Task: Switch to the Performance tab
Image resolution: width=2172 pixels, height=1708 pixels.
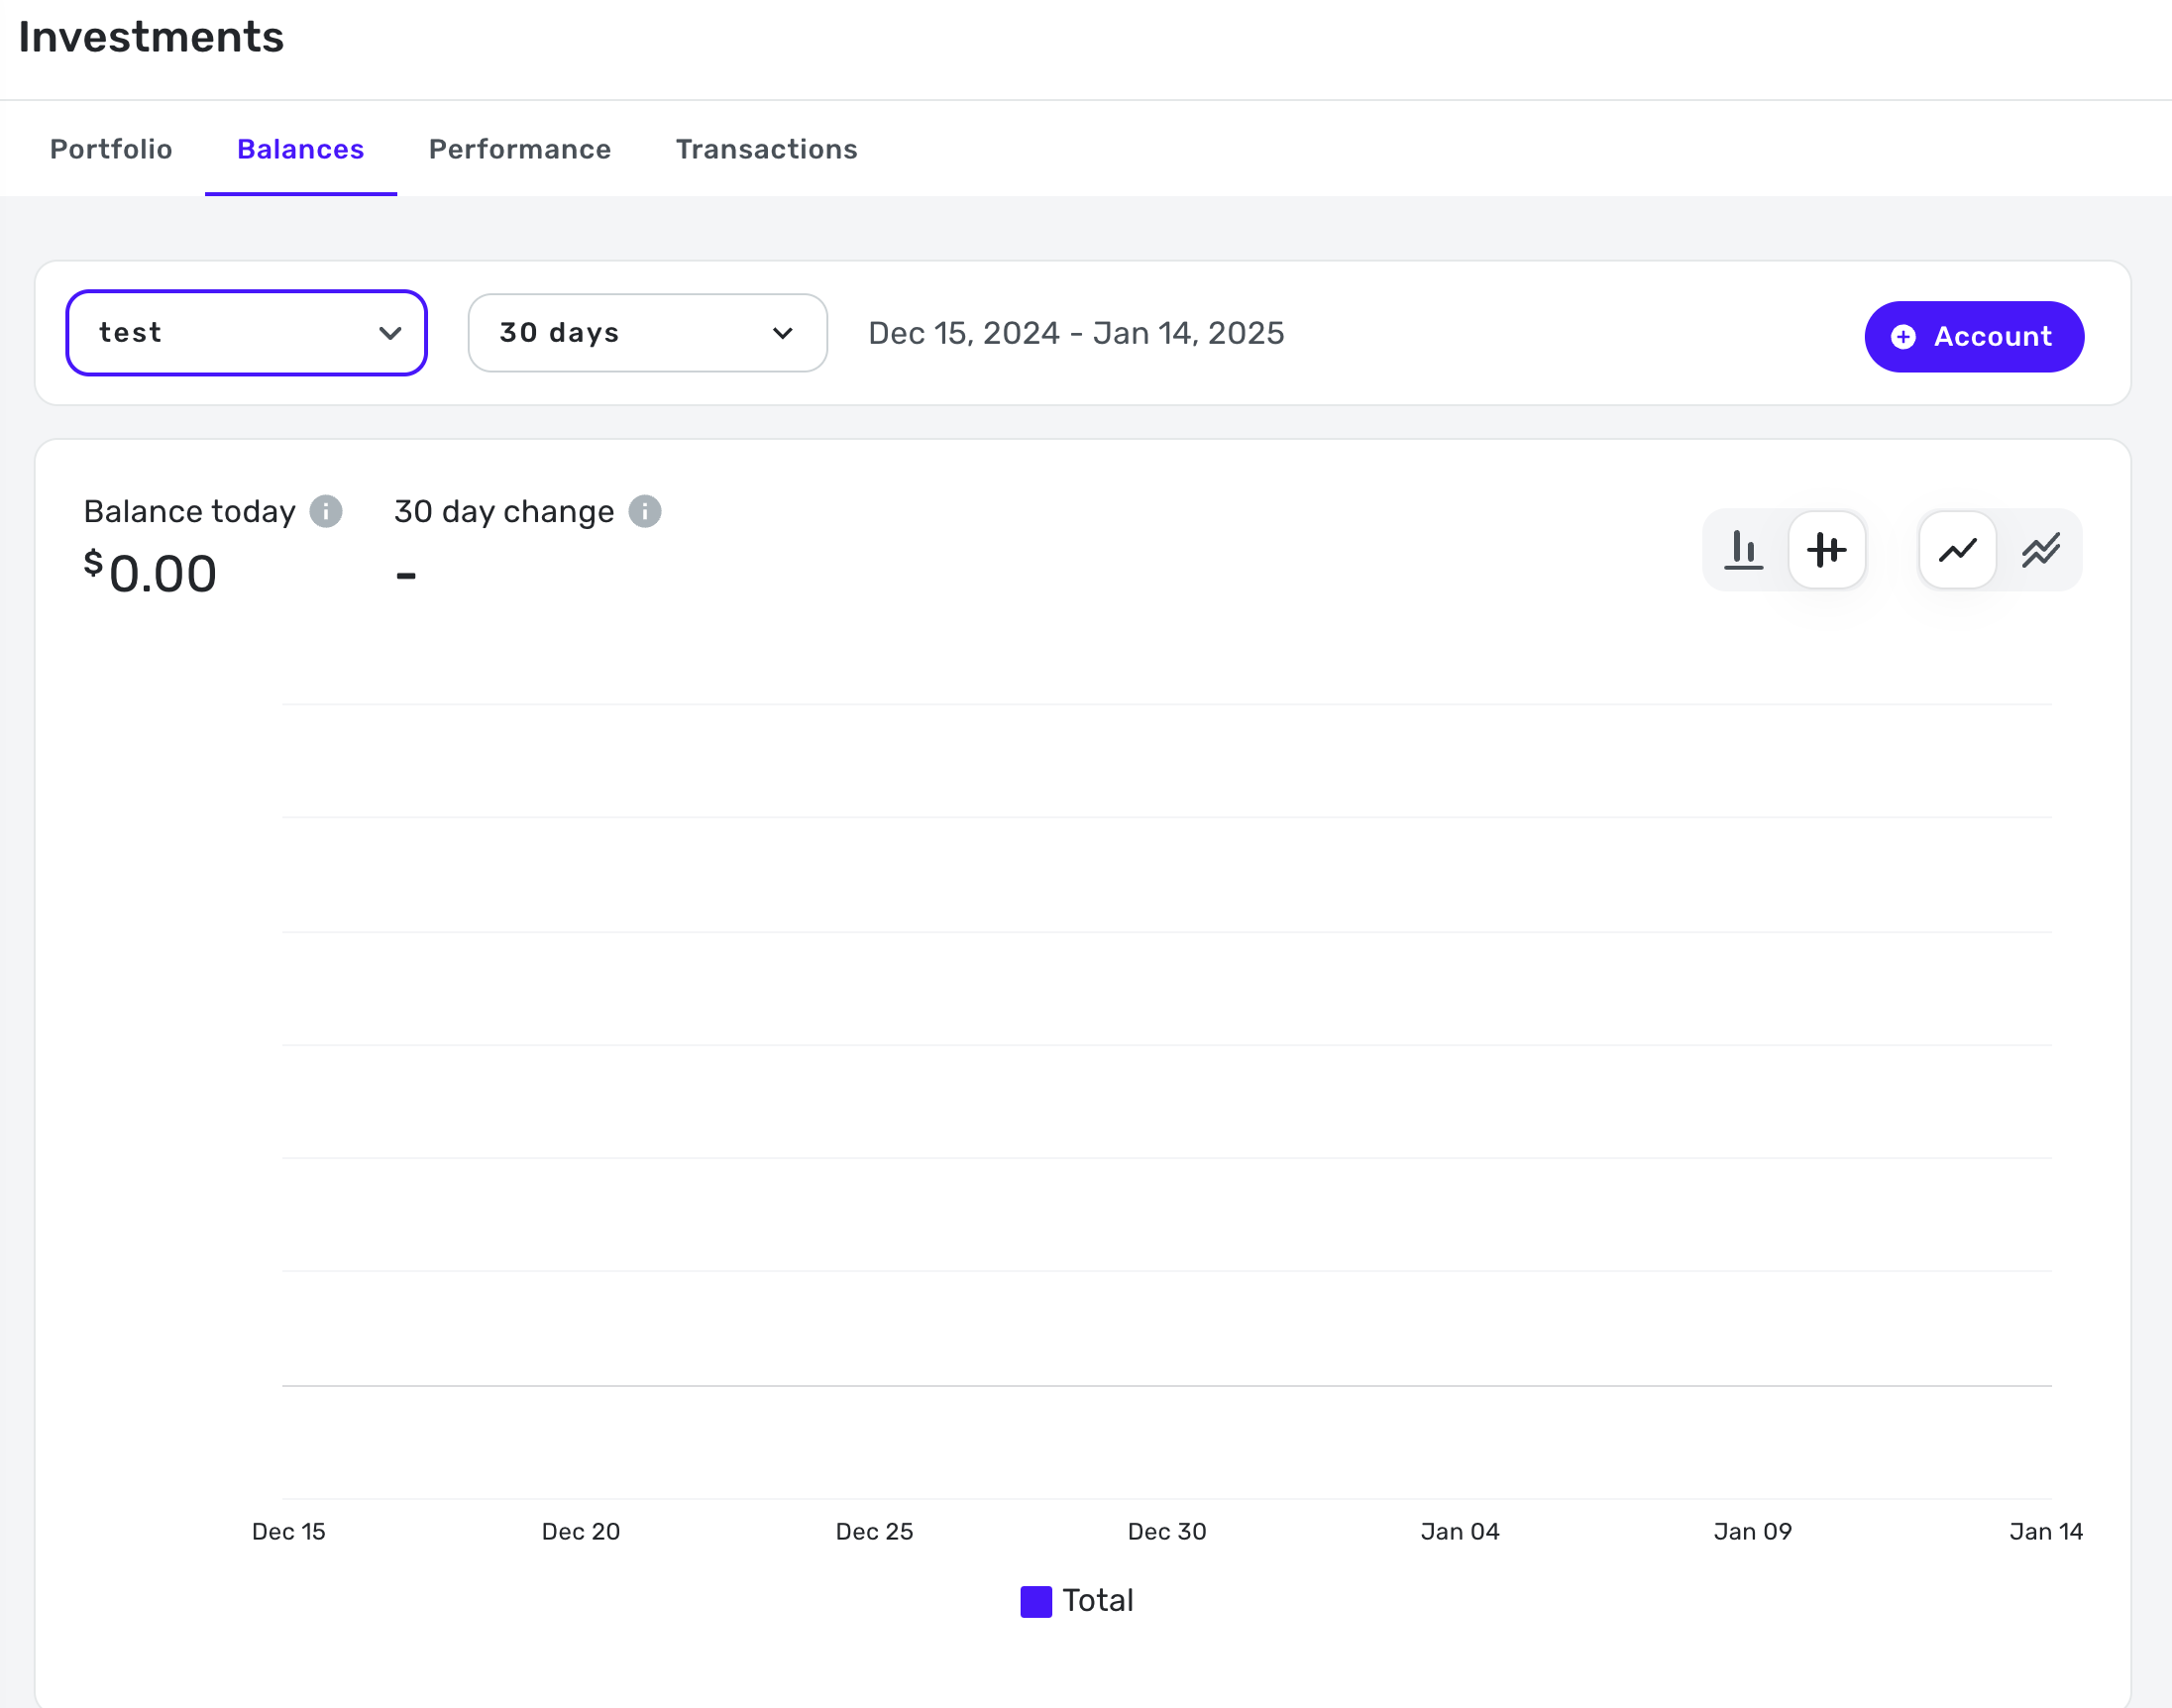Action: click(520, 149)
